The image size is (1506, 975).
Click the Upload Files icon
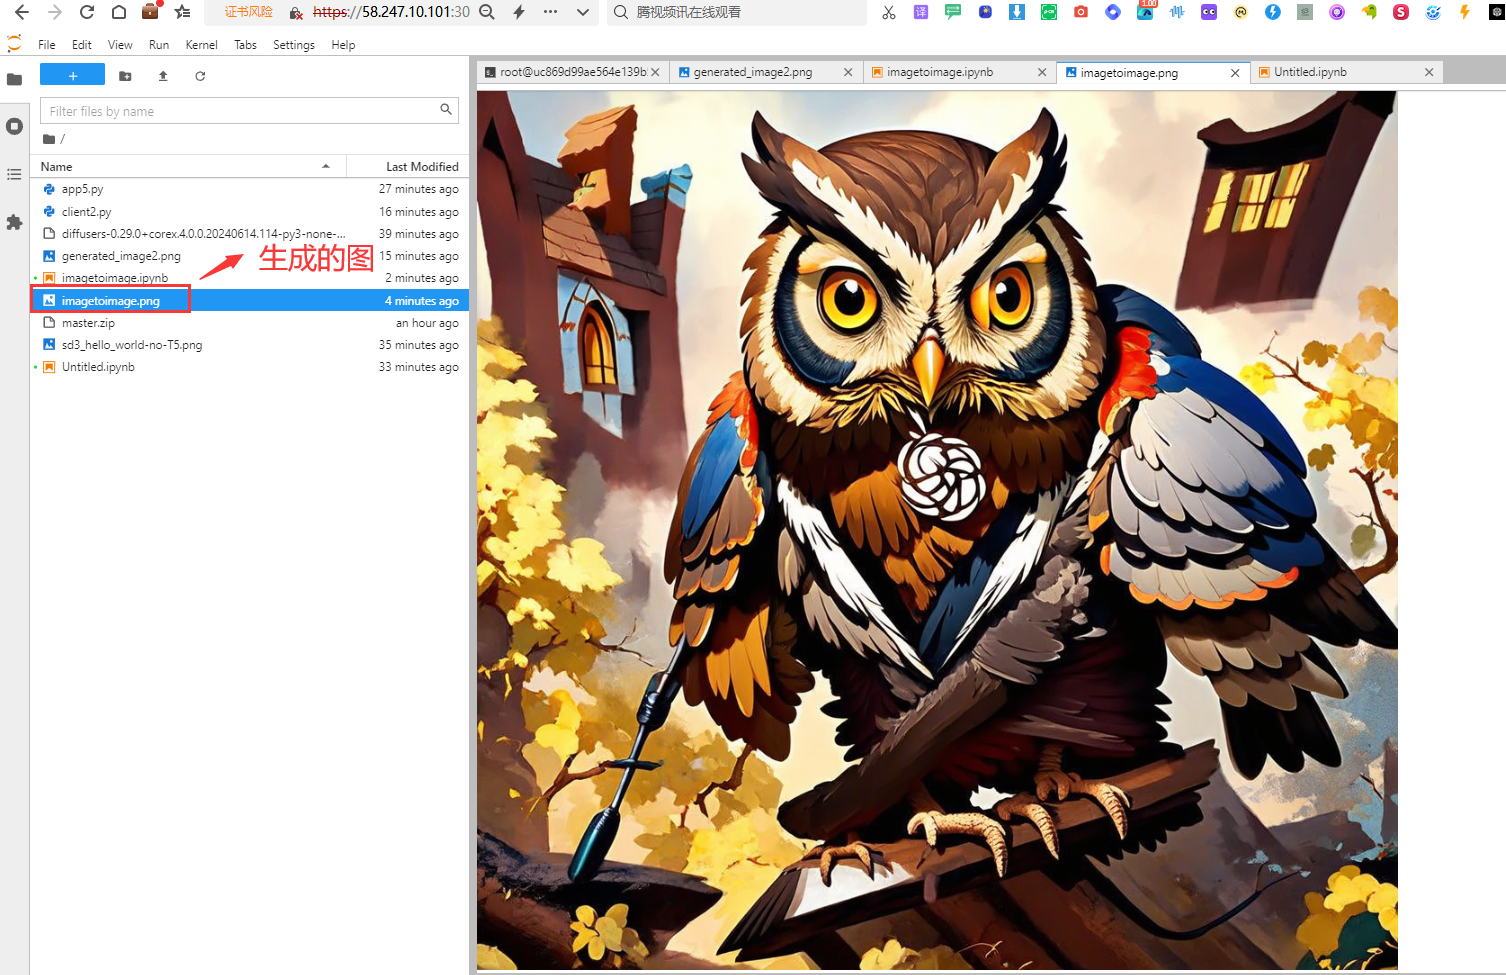coord(163,76)
